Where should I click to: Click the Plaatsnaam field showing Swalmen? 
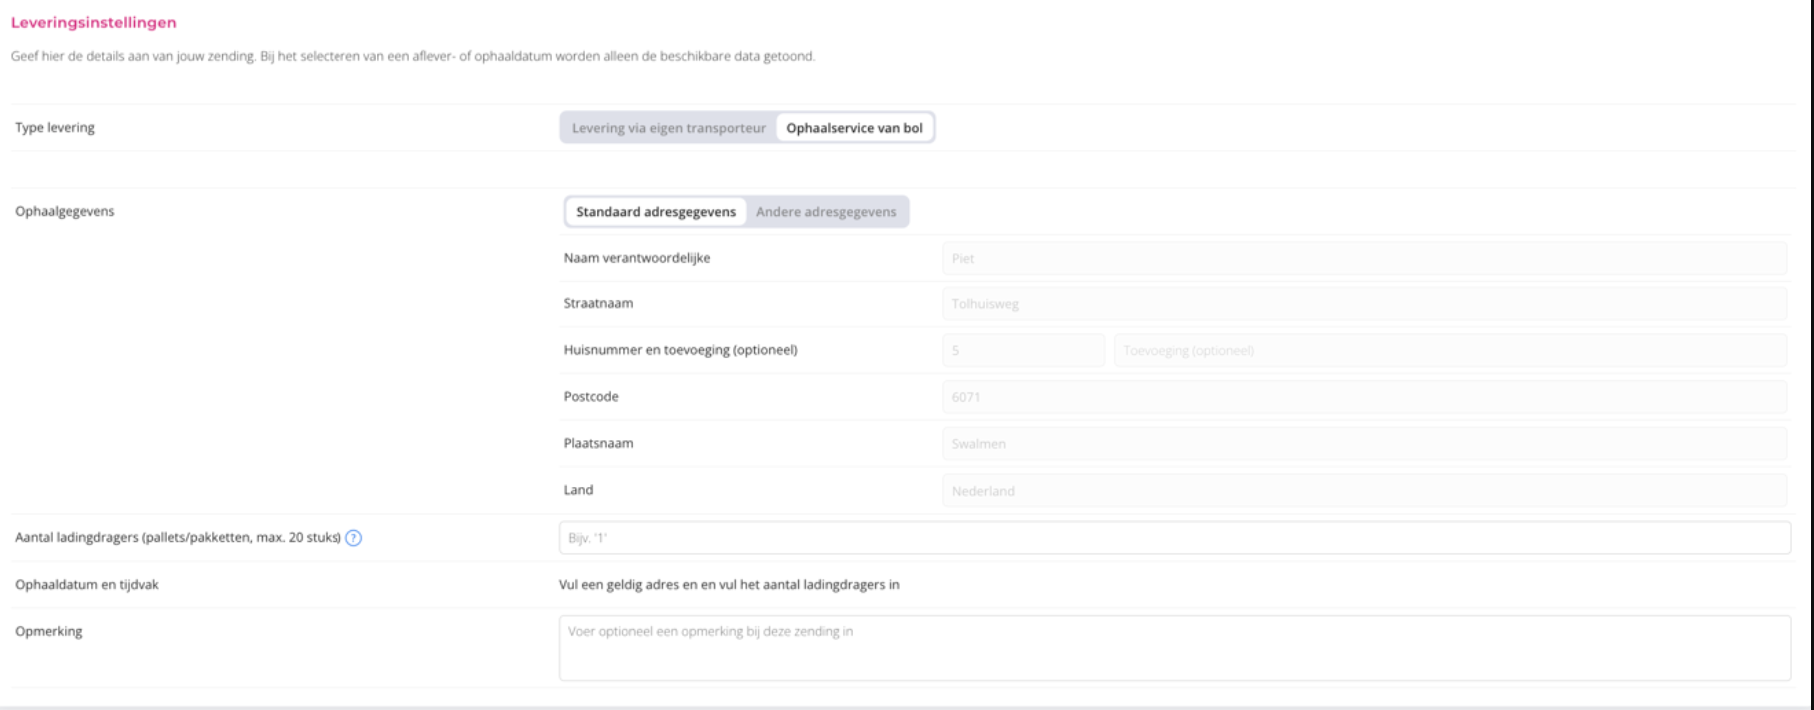click(1363, 444)
